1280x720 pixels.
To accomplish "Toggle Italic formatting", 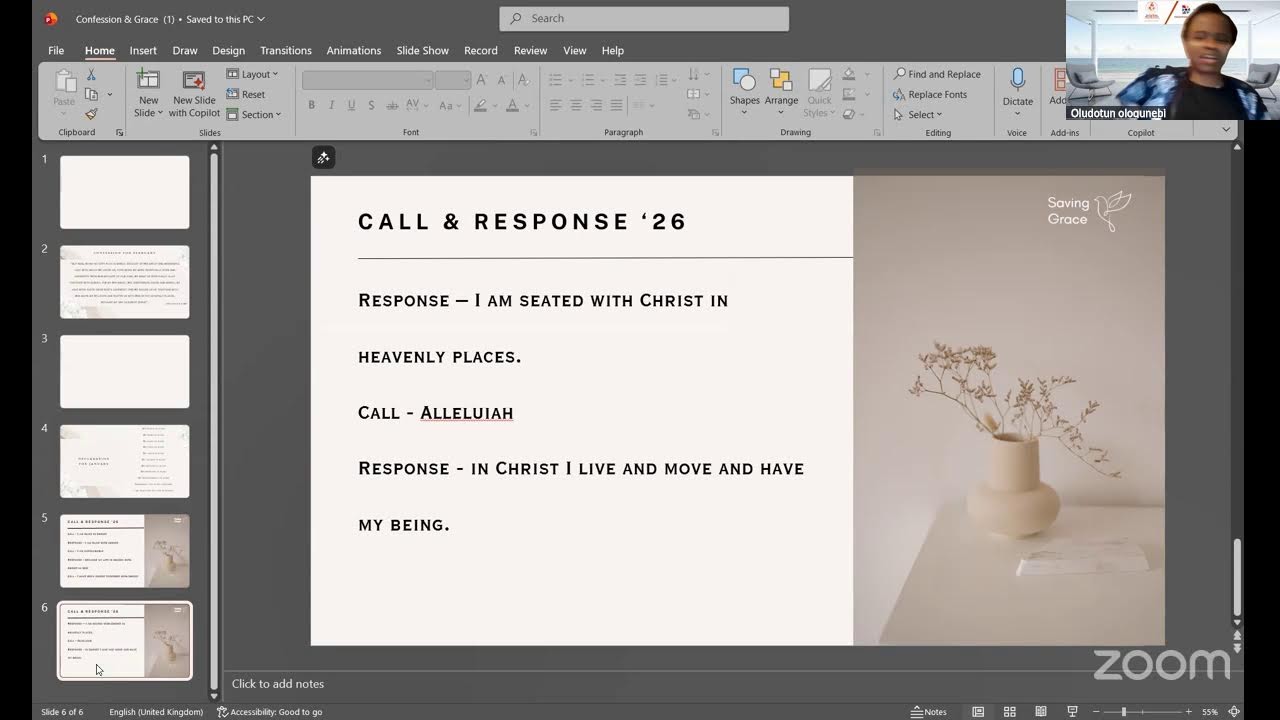I will (x=331, y=105).
